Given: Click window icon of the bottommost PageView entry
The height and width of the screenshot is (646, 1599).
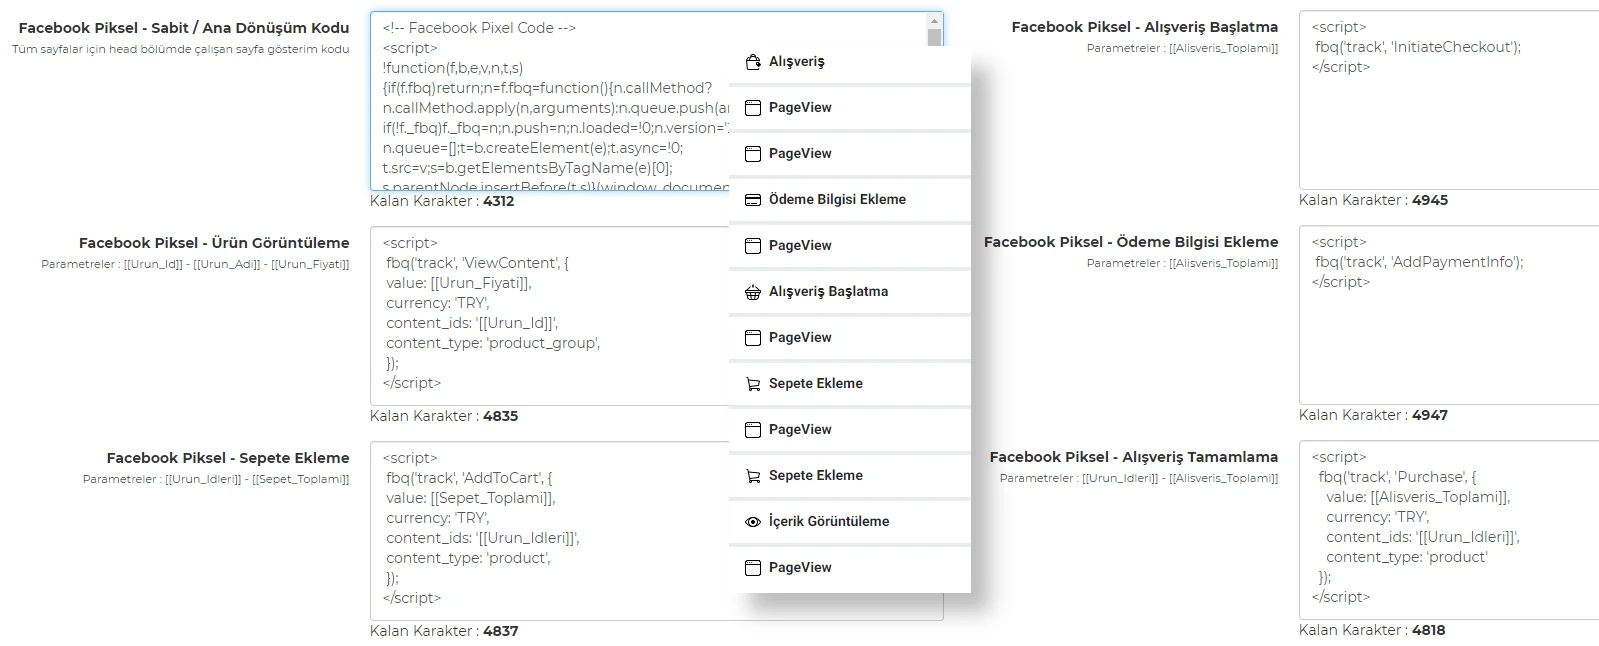Looking at the screenshot, I should point(753,568).
